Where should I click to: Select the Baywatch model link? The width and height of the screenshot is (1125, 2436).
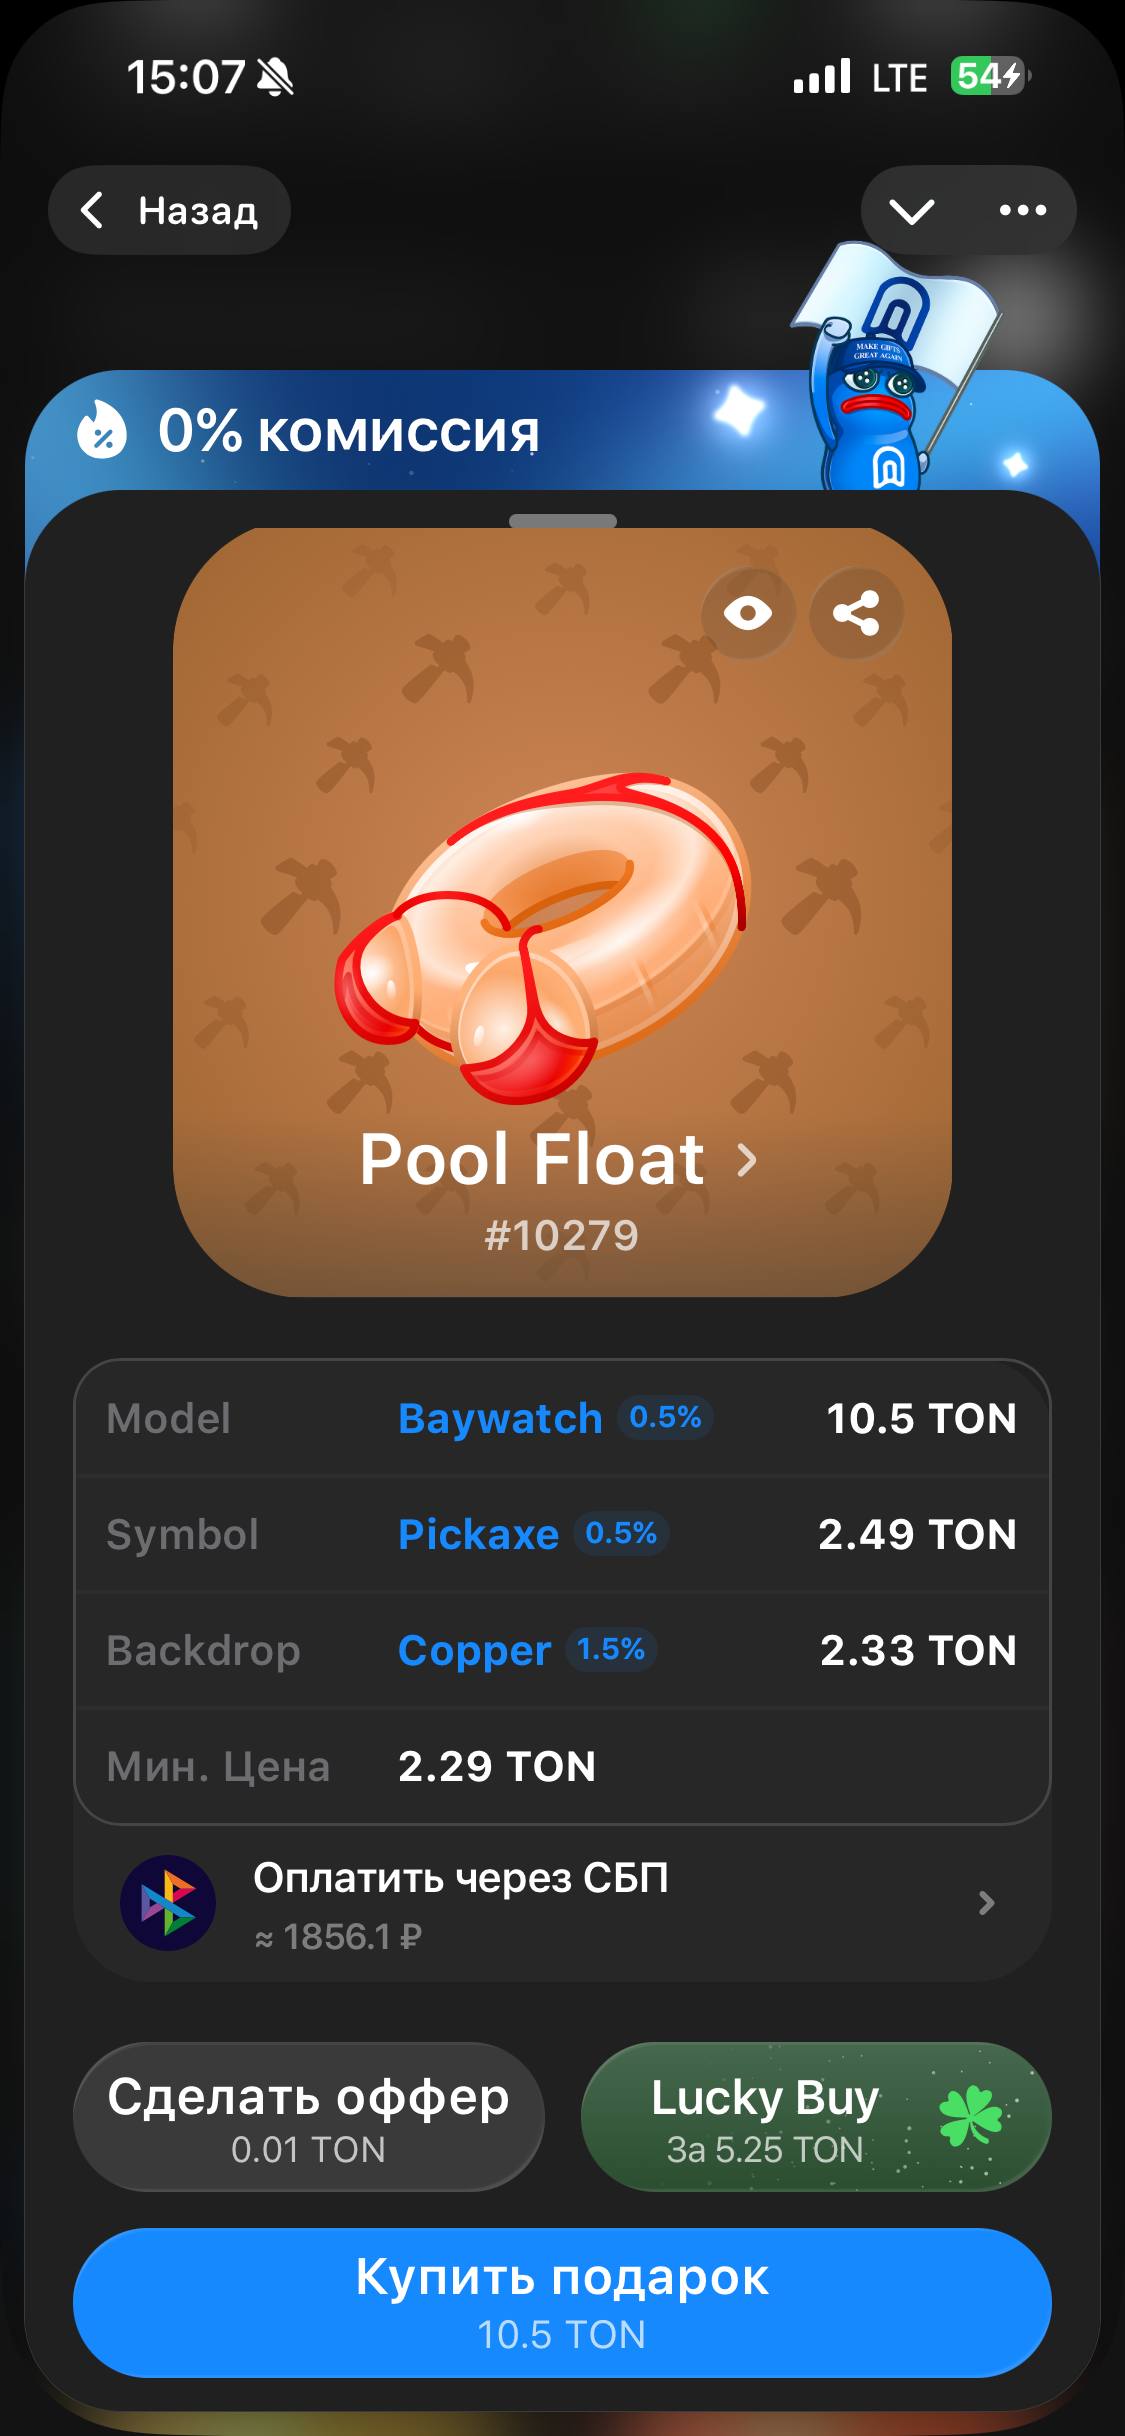[500, 1418]
